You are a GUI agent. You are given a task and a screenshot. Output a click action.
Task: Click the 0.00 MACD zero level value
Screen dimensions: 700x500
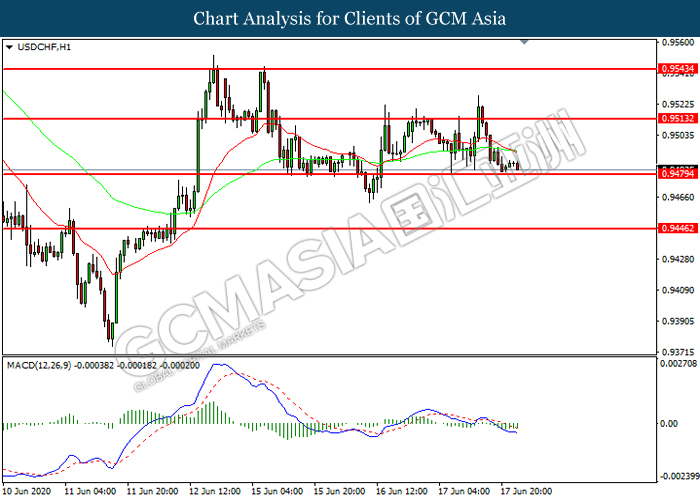tap(669, 423)
